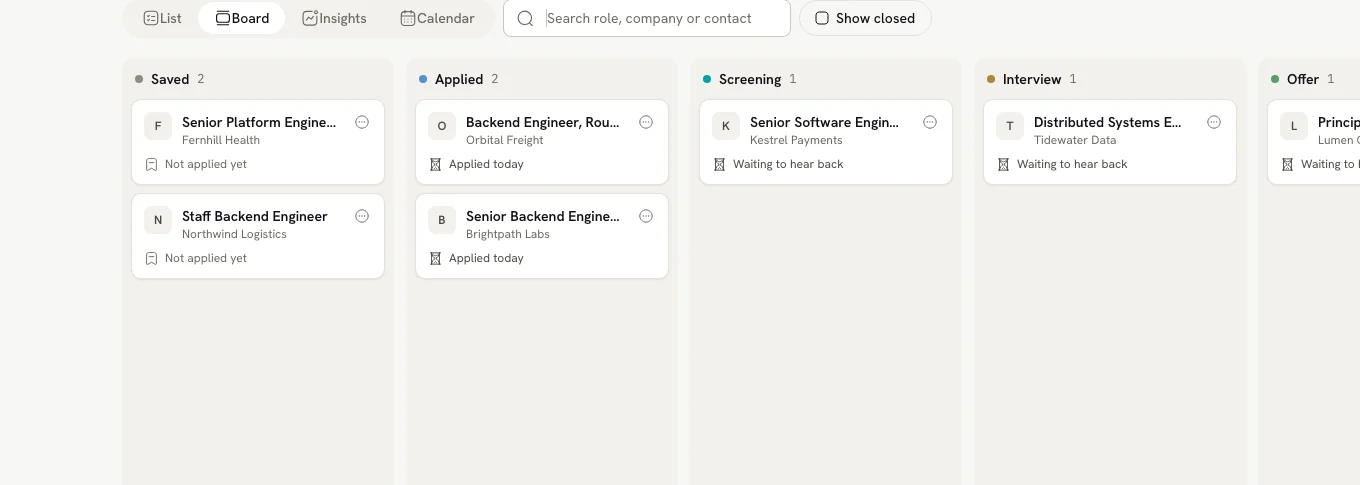Click Orbital Freight company name

click(505, 140)
